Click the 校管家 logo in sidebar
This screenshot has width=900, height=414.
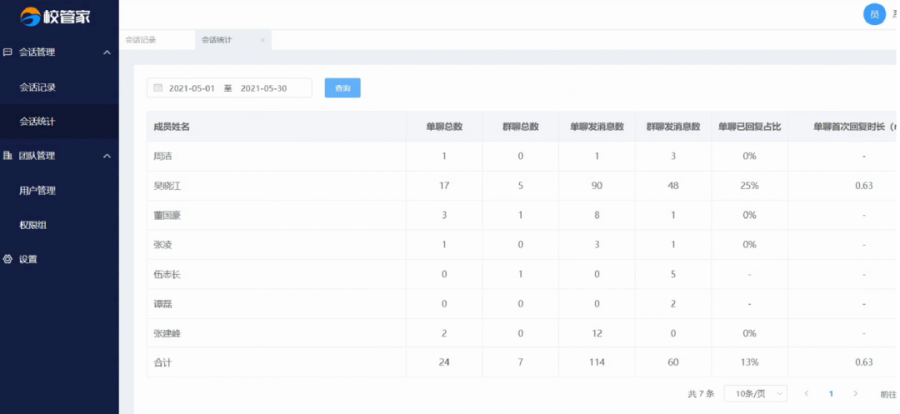pyautogui.click(x=58, y=16)
